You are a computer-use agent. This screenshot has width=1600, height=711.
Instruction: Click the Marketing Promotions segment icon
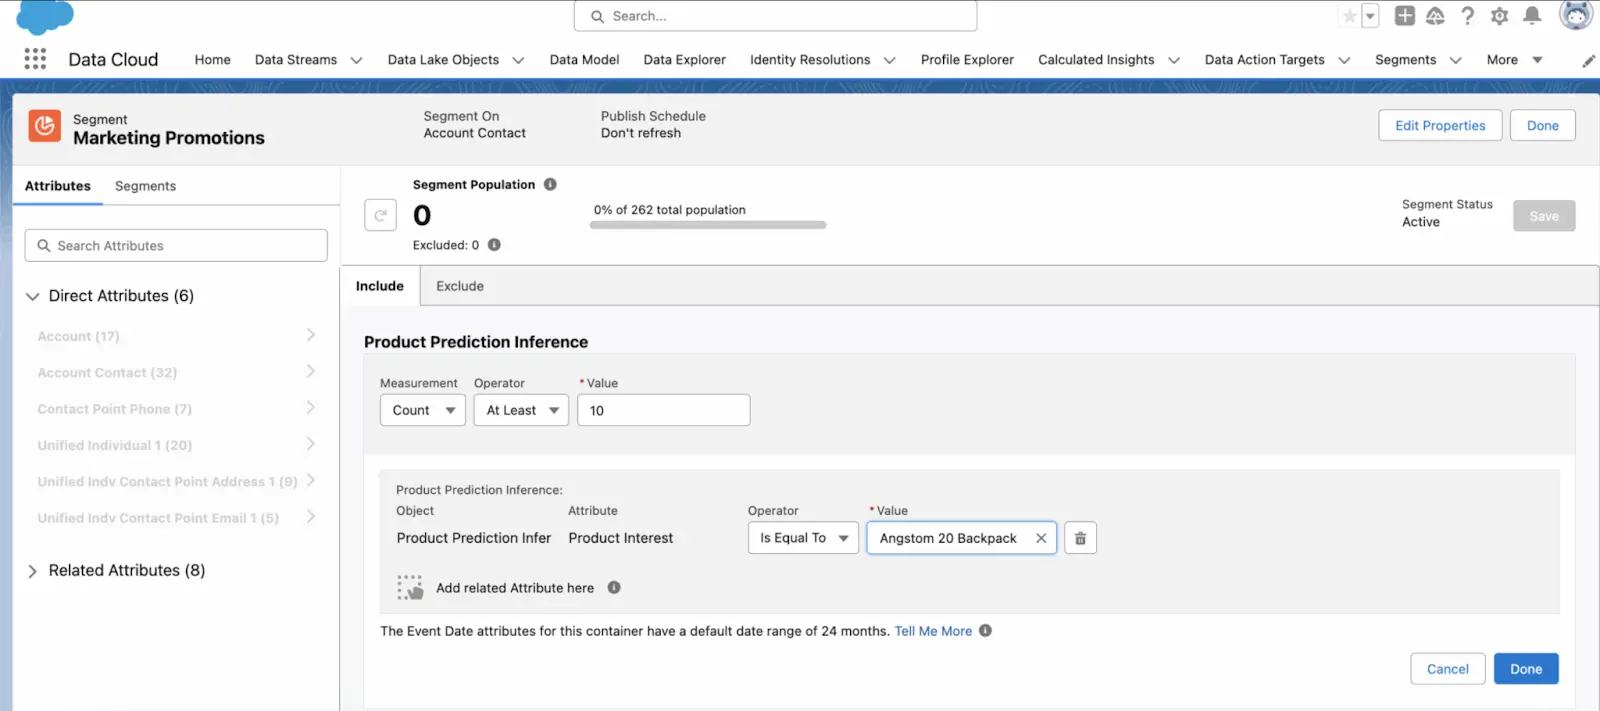pyautogui.click(x=45, y=126)
